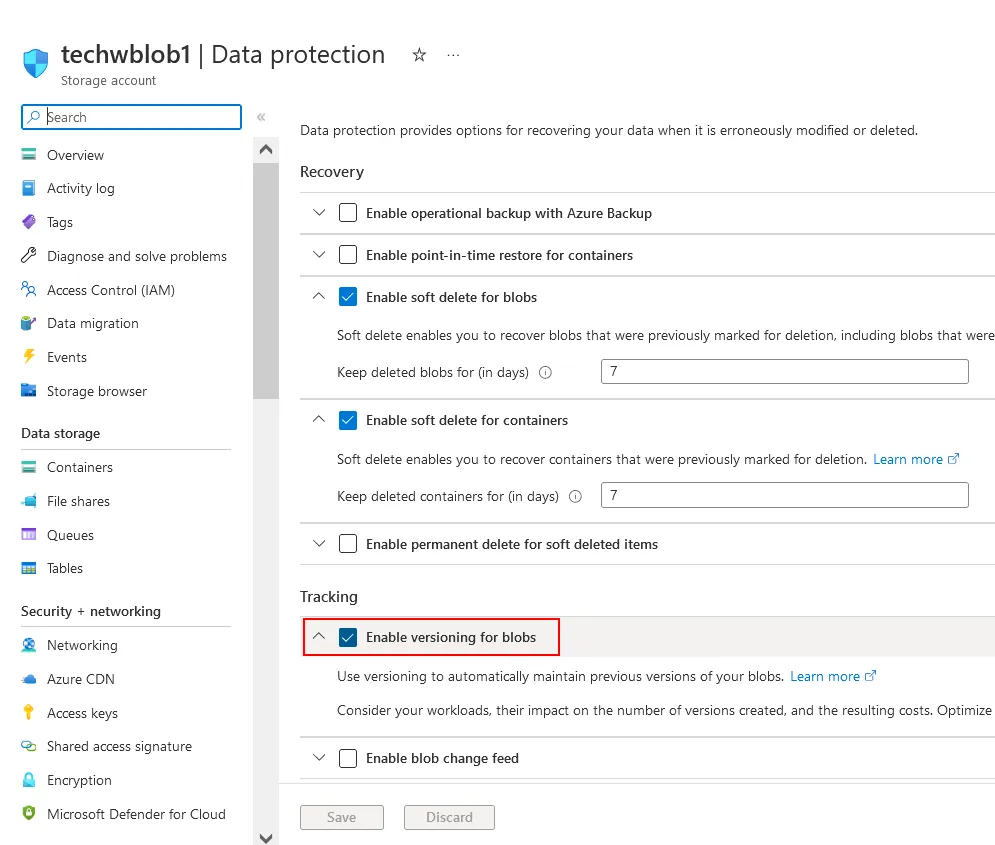
Task: Open Containers in the sidebar menu
Action: (79, 467)
